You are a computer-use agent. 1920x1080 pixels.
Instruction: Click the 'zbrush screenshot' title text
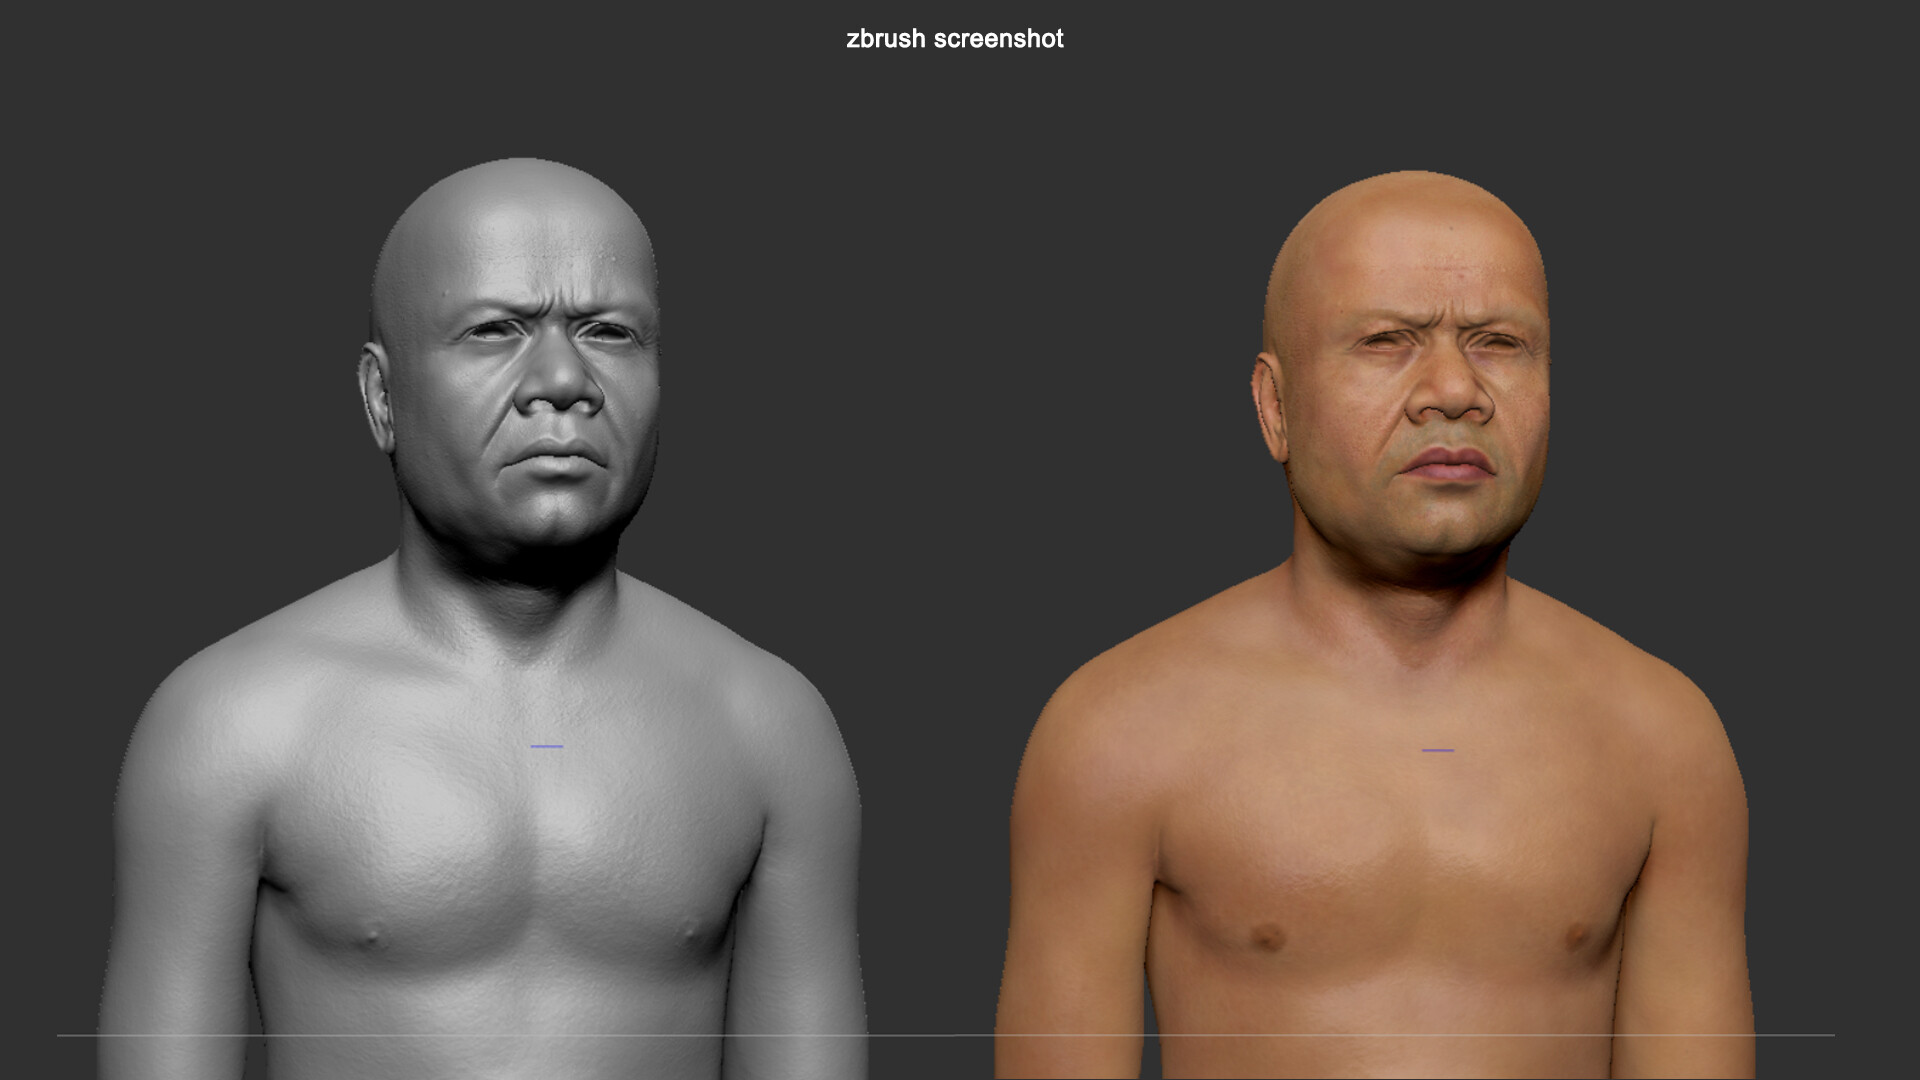point(954,39)
